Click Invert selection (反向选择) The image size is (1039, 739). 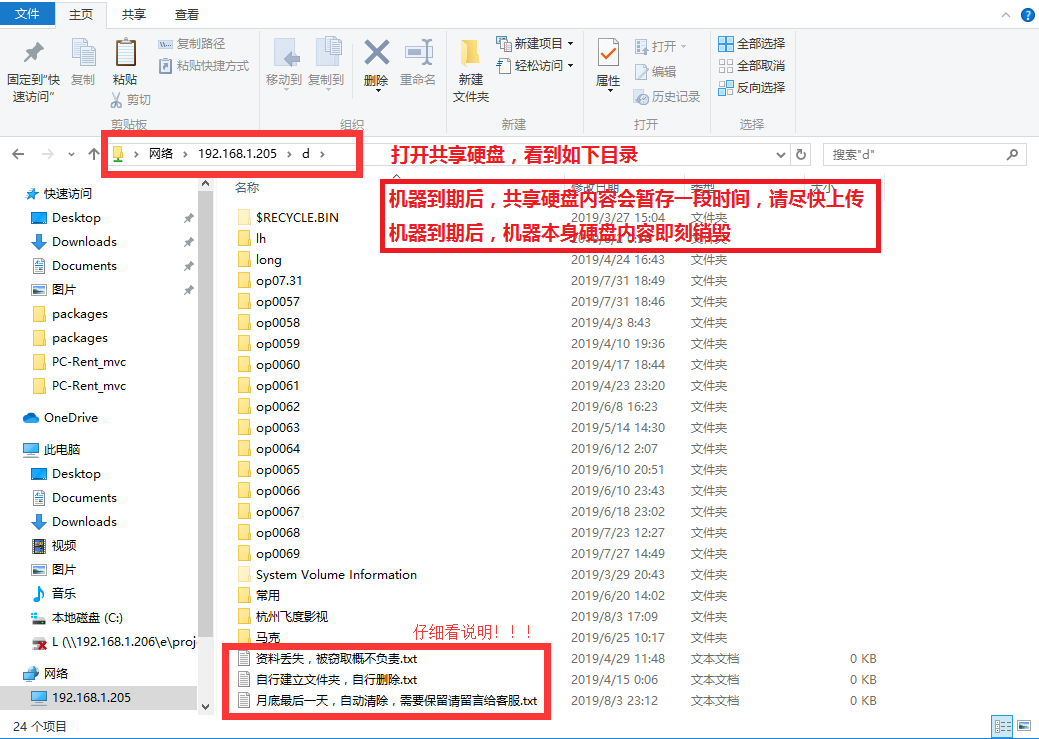752,87
